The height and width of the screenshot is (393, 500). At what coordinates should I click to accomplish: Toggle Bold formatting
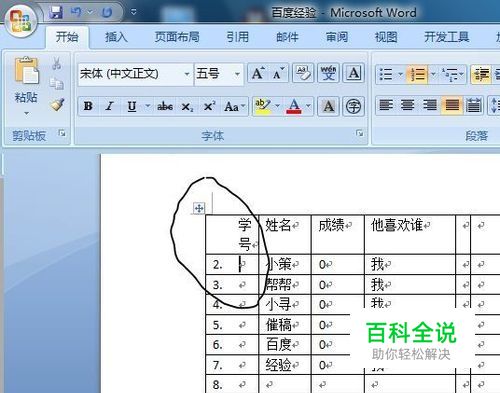click(x=88, y=106)
